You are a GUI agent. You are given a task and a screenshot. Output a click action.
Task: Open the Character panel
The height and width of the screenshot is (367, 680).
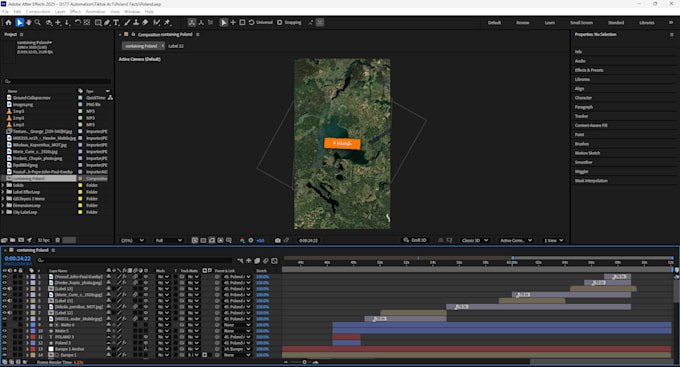point(583,98)
